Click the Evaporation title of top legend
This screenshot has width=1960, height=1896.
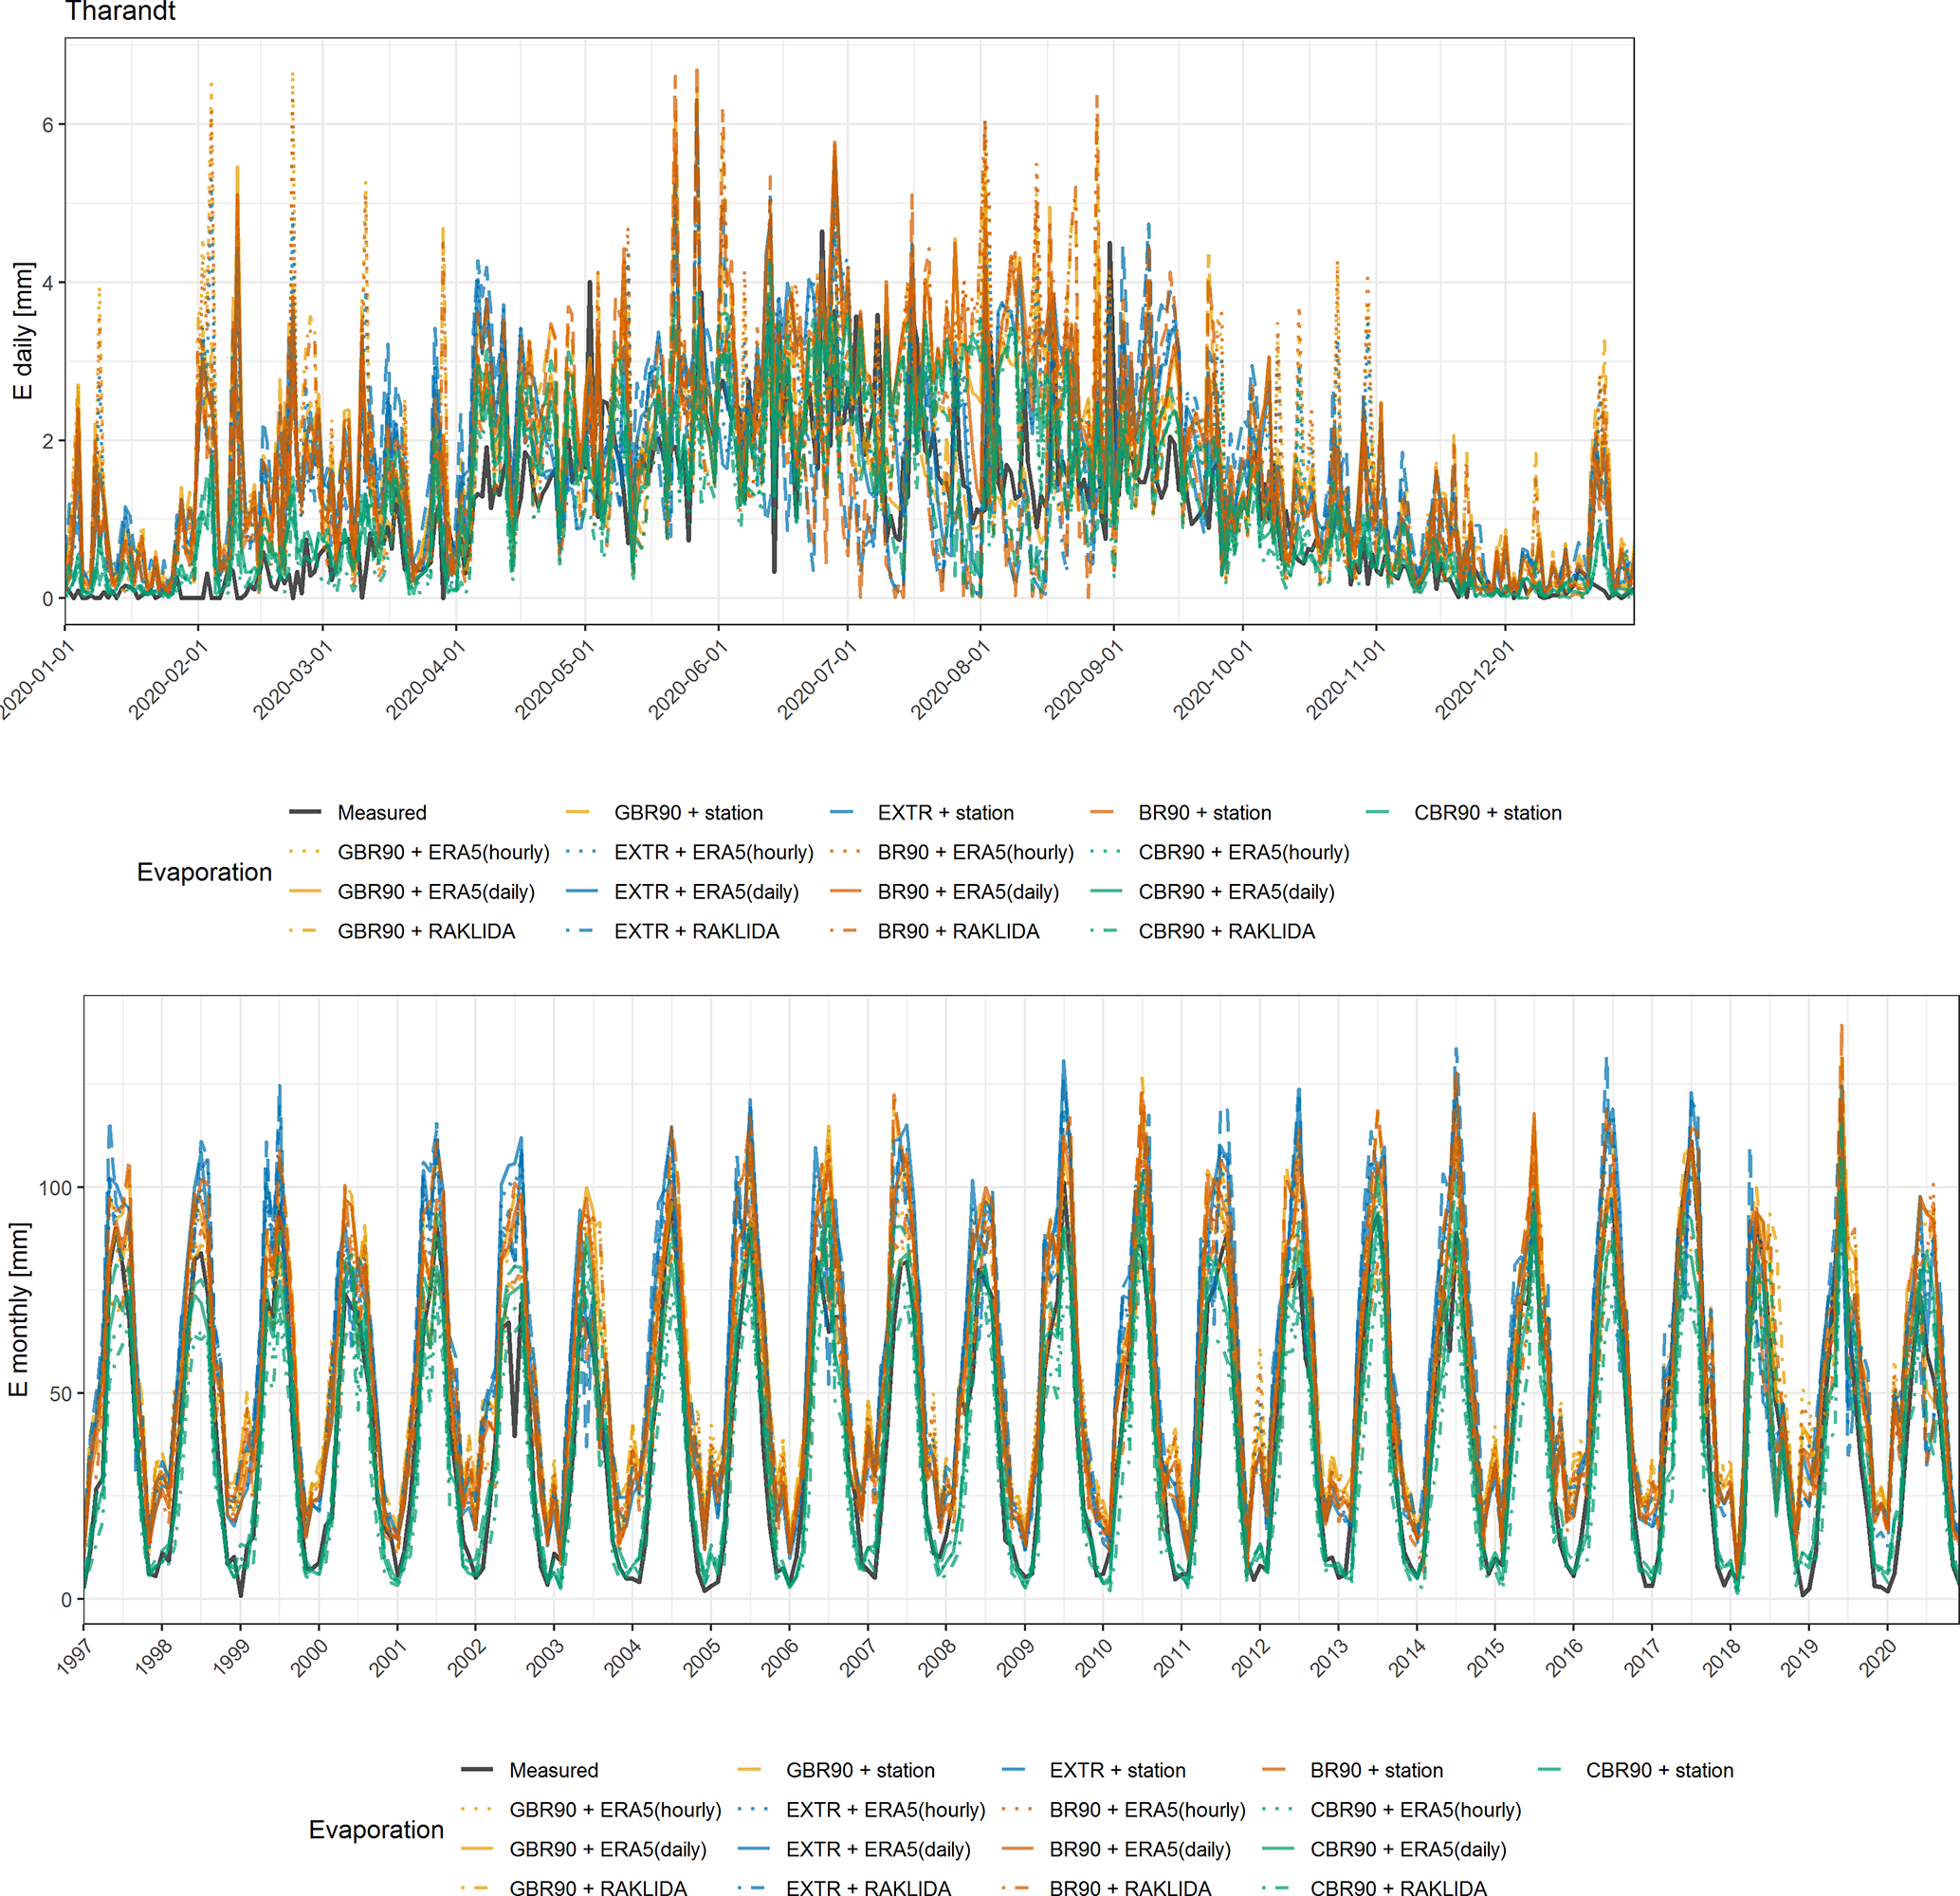(x=204, y=872)
